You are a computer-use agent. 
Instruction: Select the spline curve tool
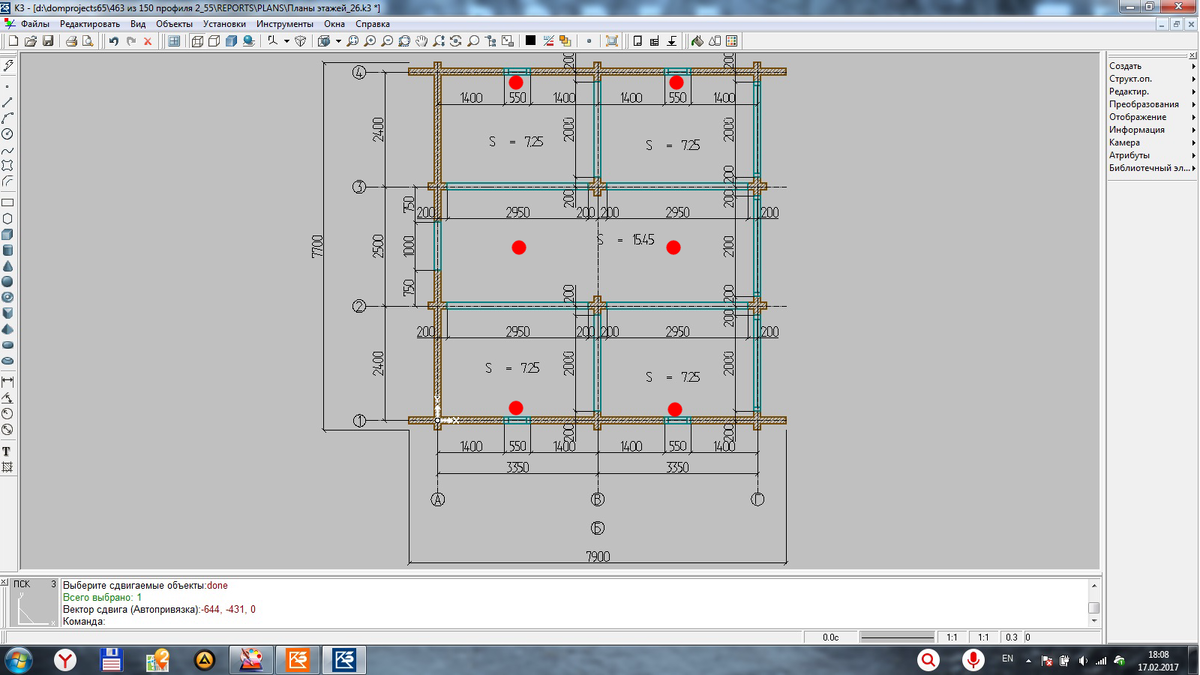coord(8,150)
